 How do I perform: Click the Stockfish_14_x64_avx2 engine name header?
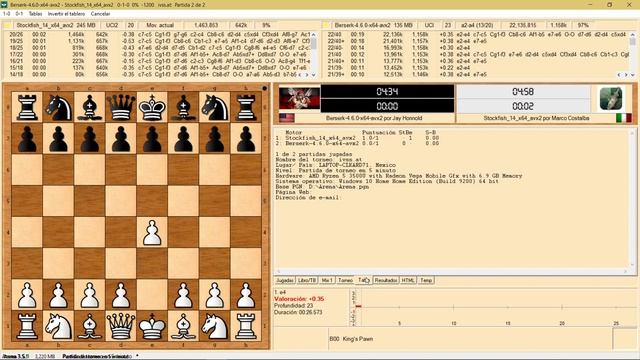[x=57, y=25]
